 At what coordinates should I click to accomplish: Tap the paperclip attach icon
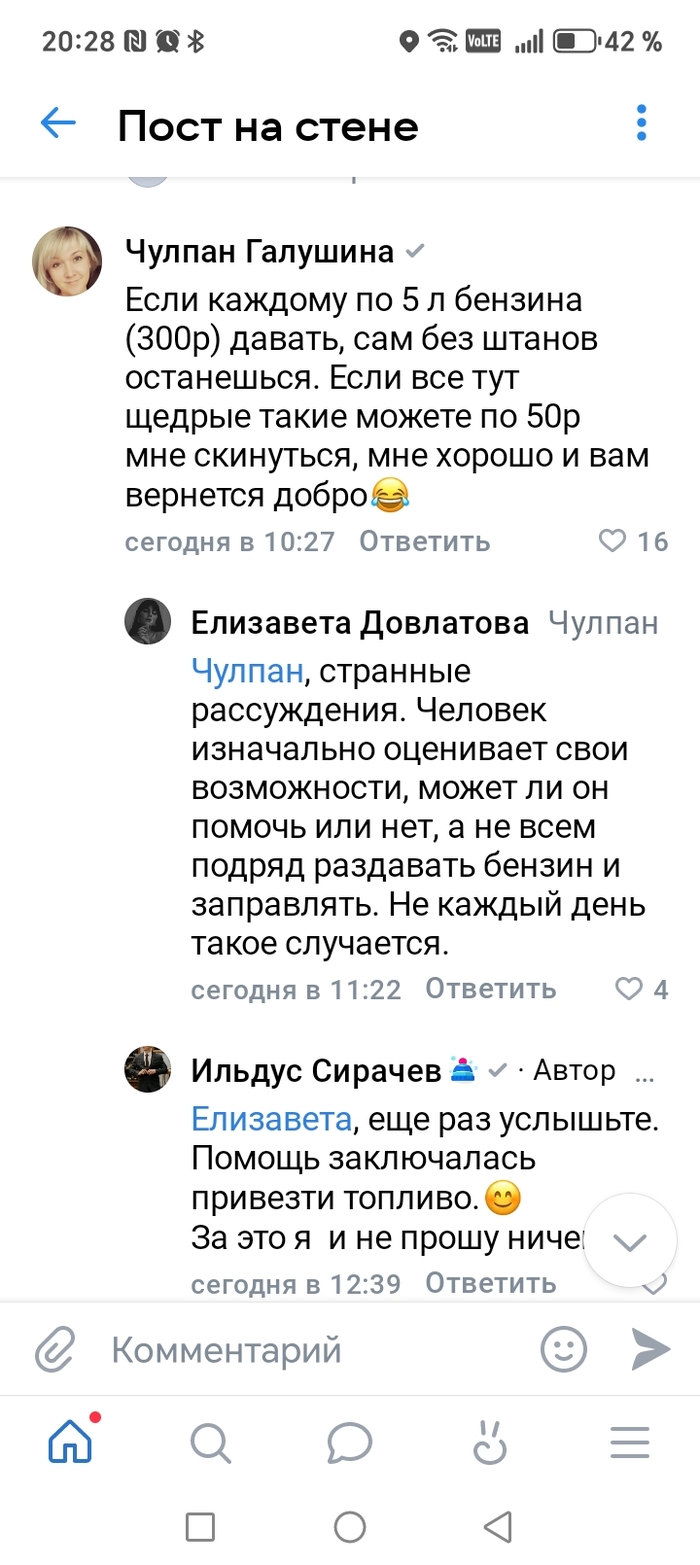coord(55,1350)
